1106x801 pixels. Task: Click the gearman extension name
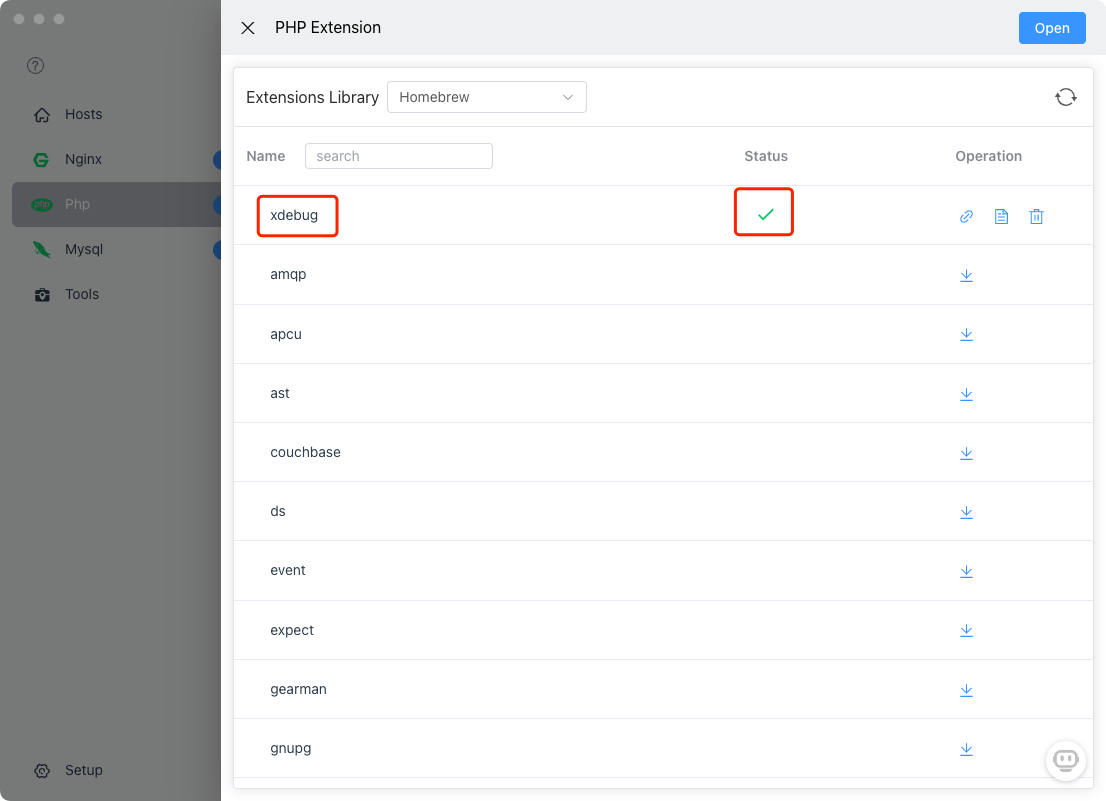click(x=298, y=690)
